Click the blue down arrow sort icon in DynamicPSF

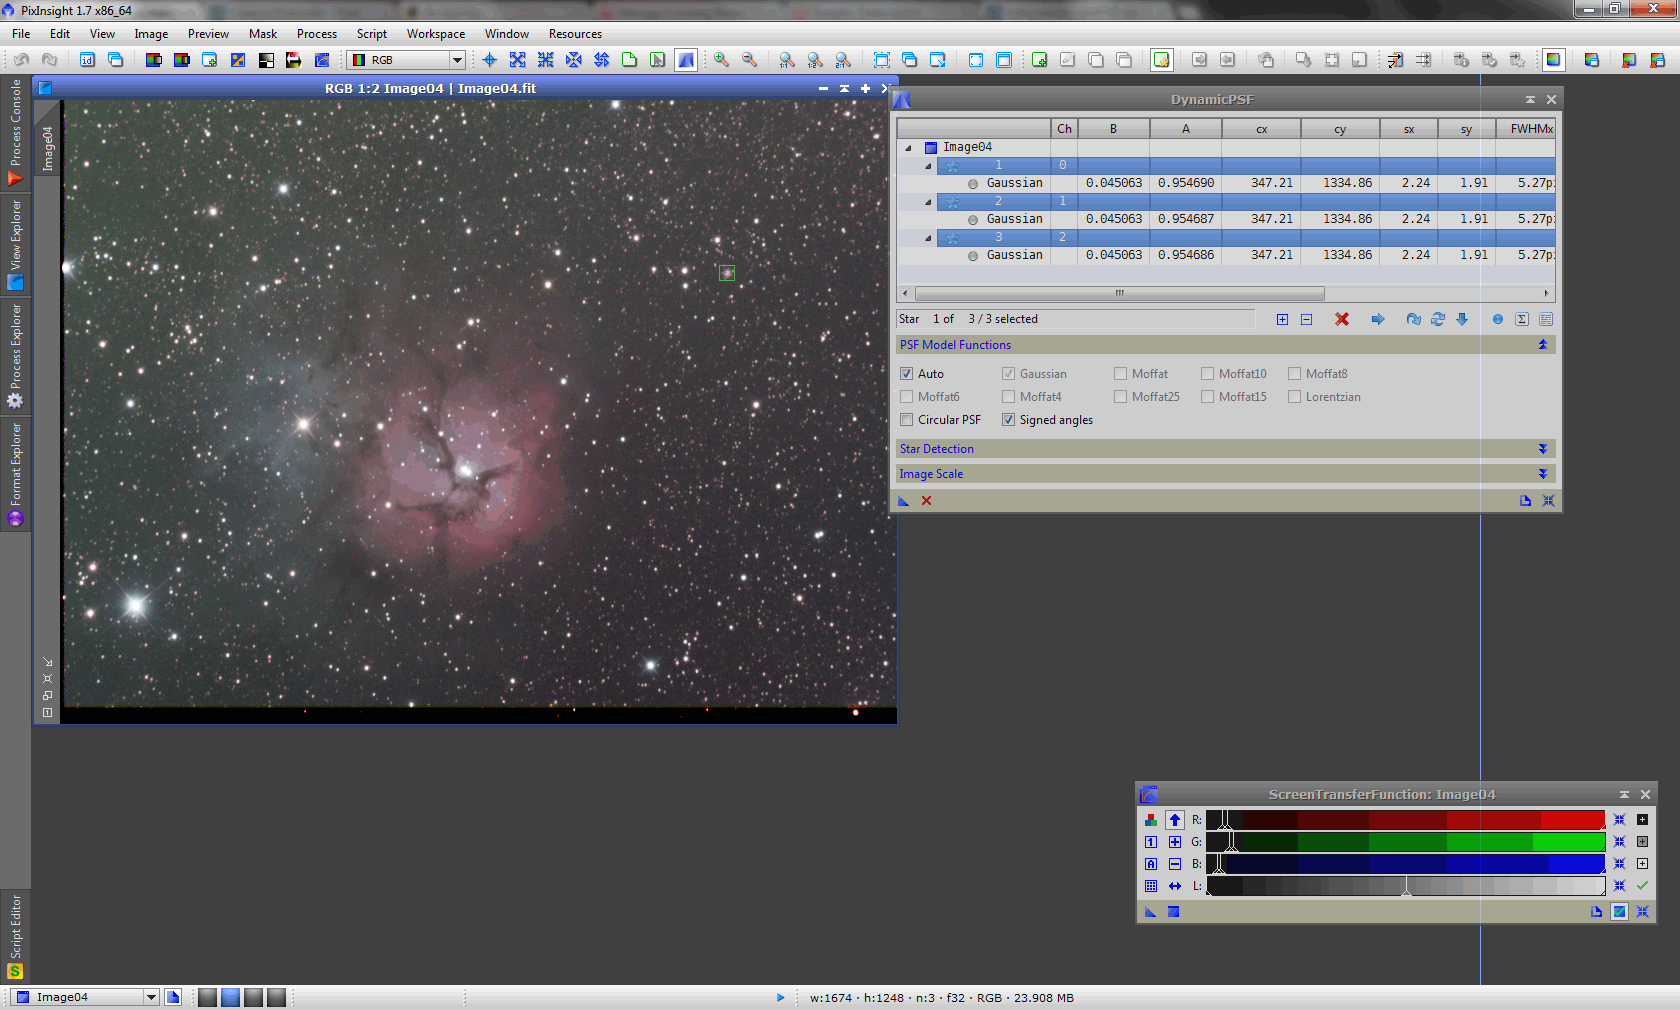1461,319
